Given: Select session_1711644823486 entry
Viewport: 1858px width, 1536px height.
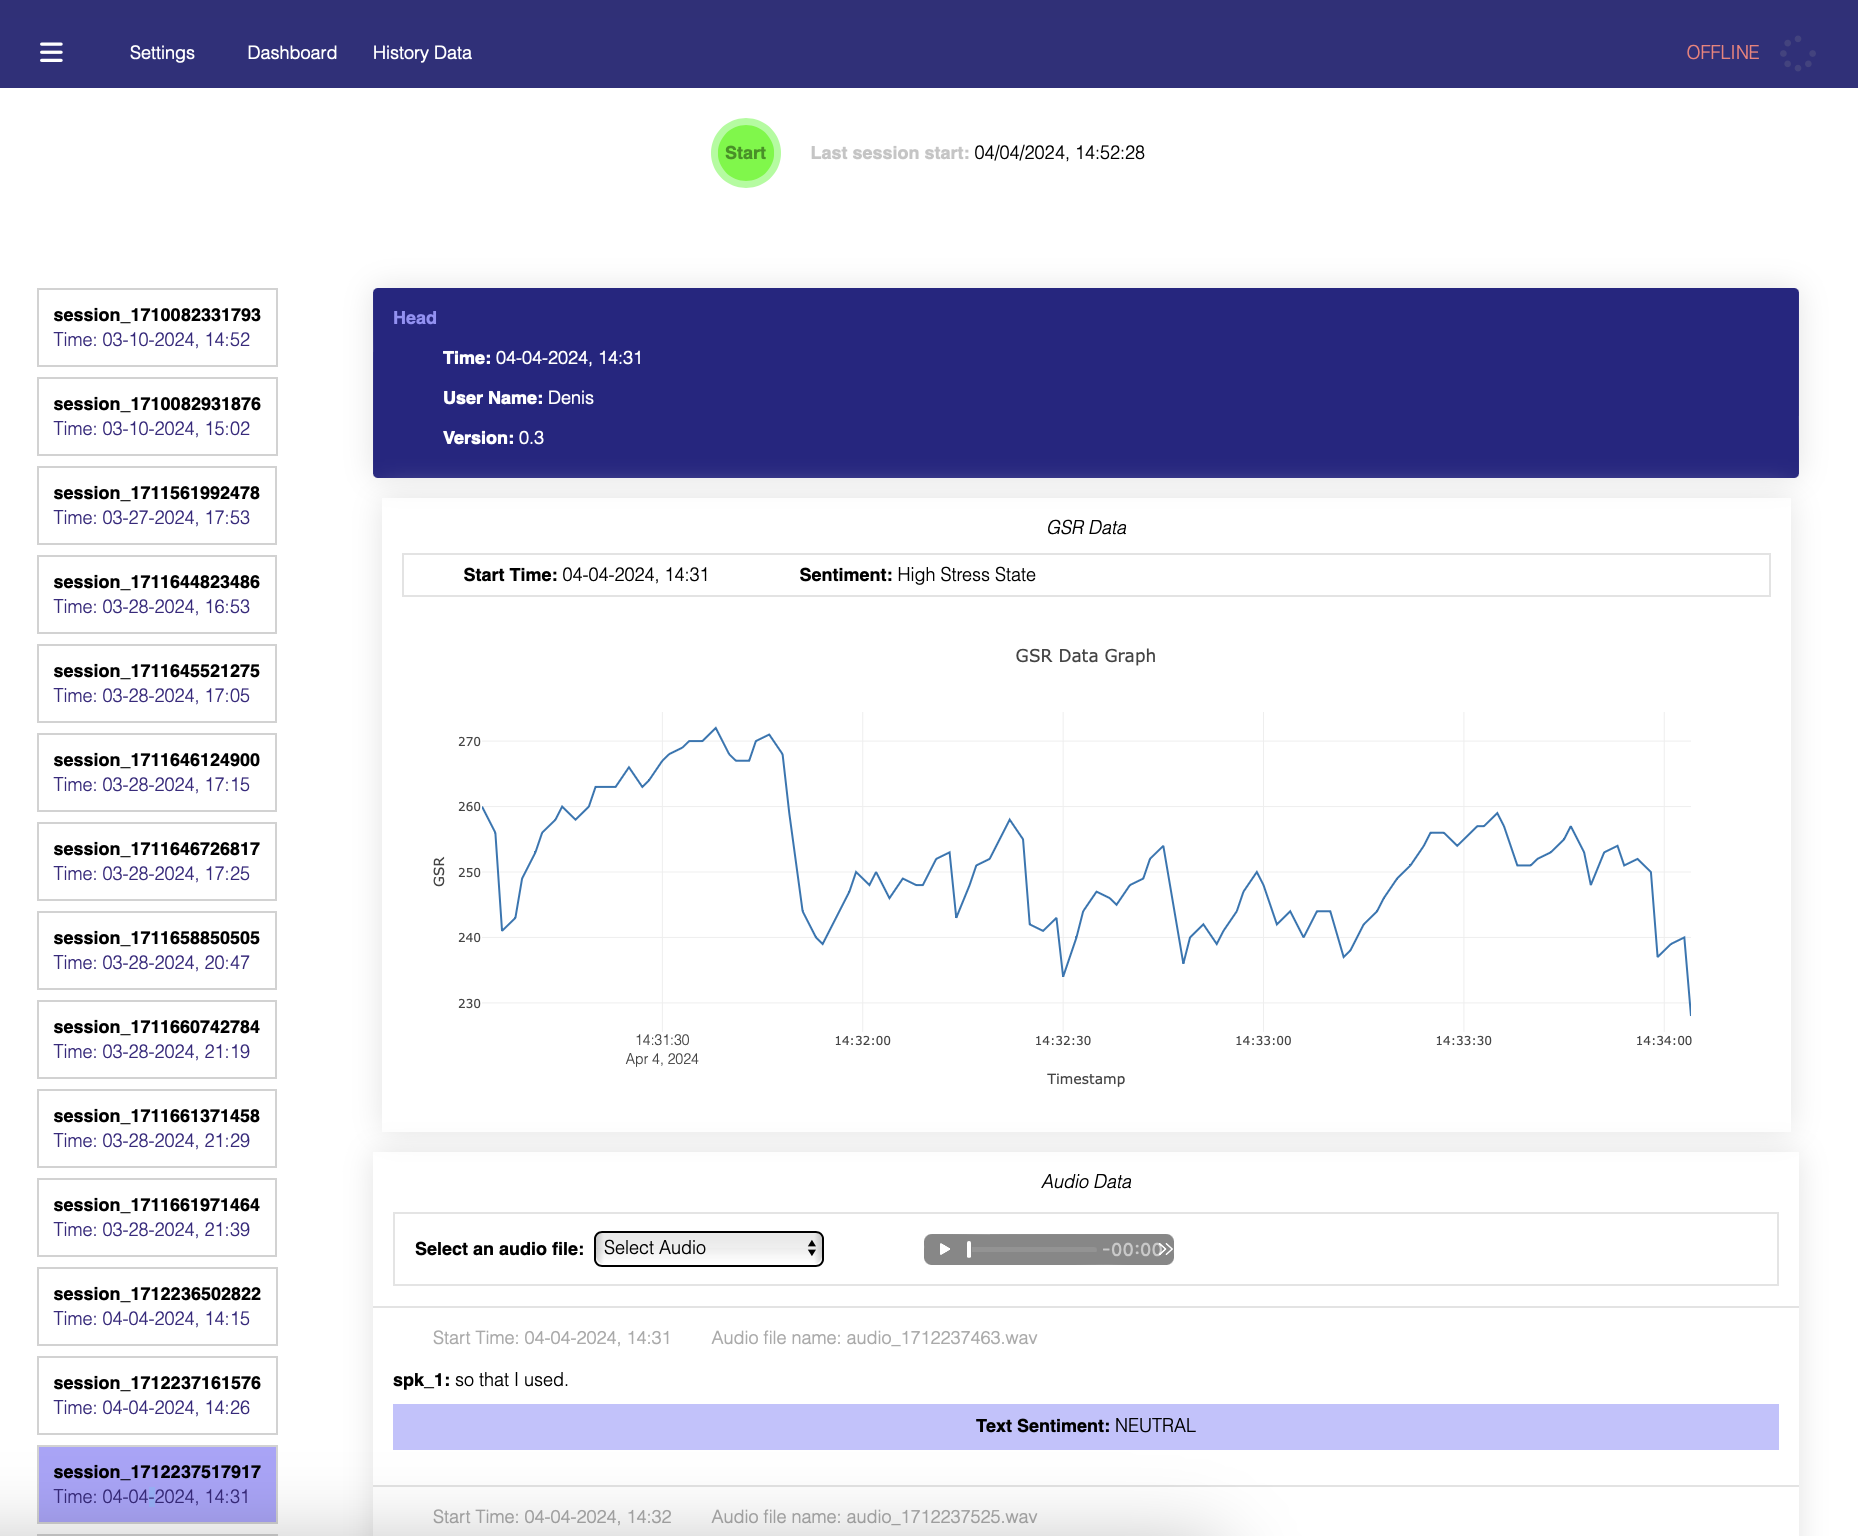Looking at the screenshot, I should click(x=157, y=594).
